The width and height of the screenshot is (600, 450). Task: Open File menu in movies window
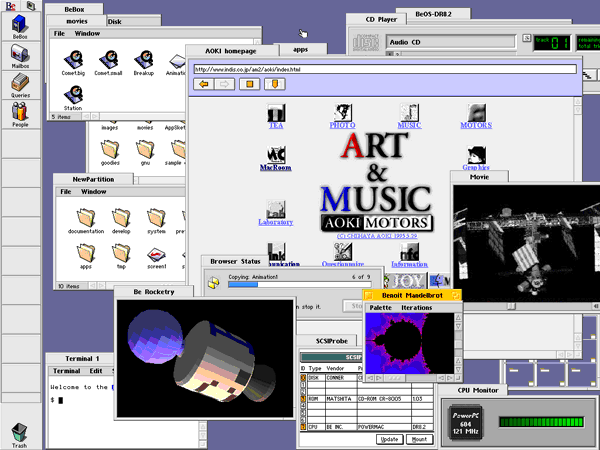click(59, 34)
